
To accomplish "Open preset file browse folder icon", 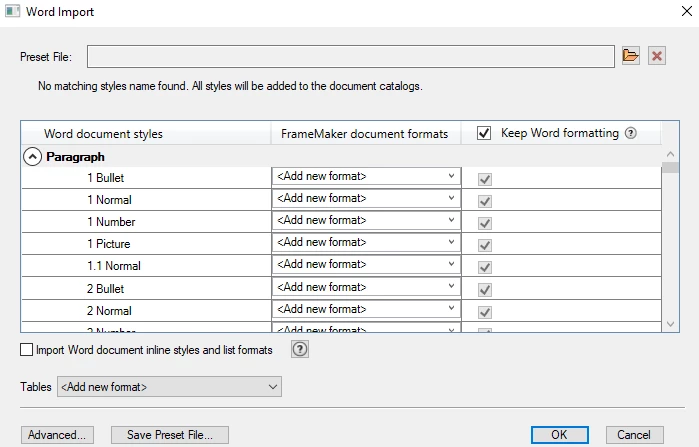I will click(630, 56).
